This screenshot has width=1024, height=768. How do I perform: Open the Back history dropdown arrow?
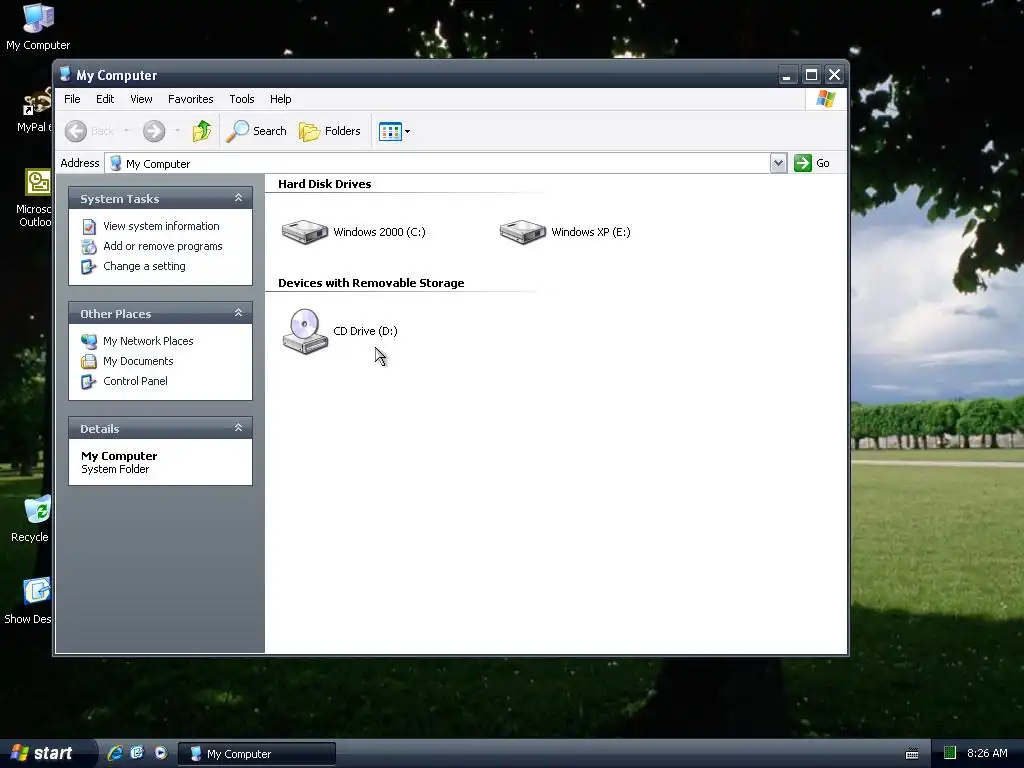point(127,131)
